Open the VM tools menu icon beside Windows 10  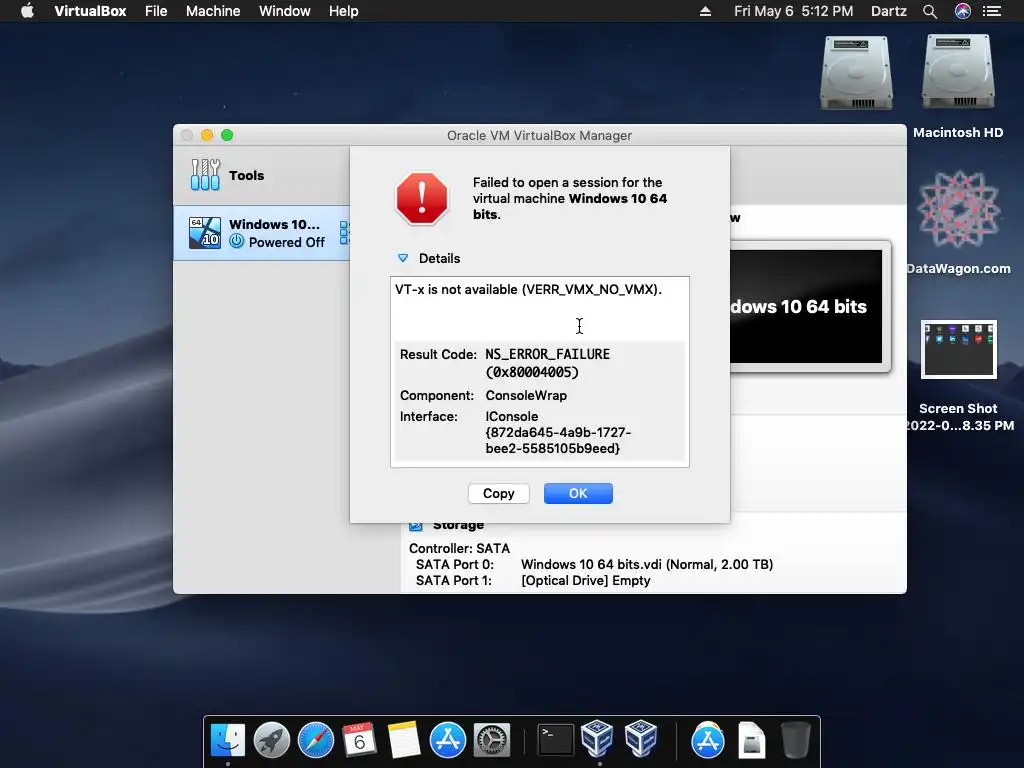[344, 233]
